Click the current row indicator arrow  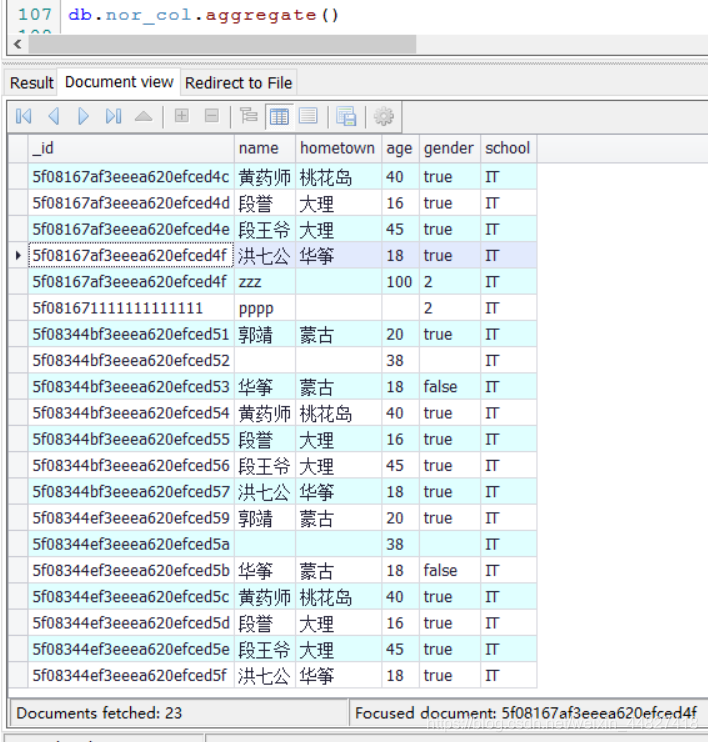click(18, 256)
